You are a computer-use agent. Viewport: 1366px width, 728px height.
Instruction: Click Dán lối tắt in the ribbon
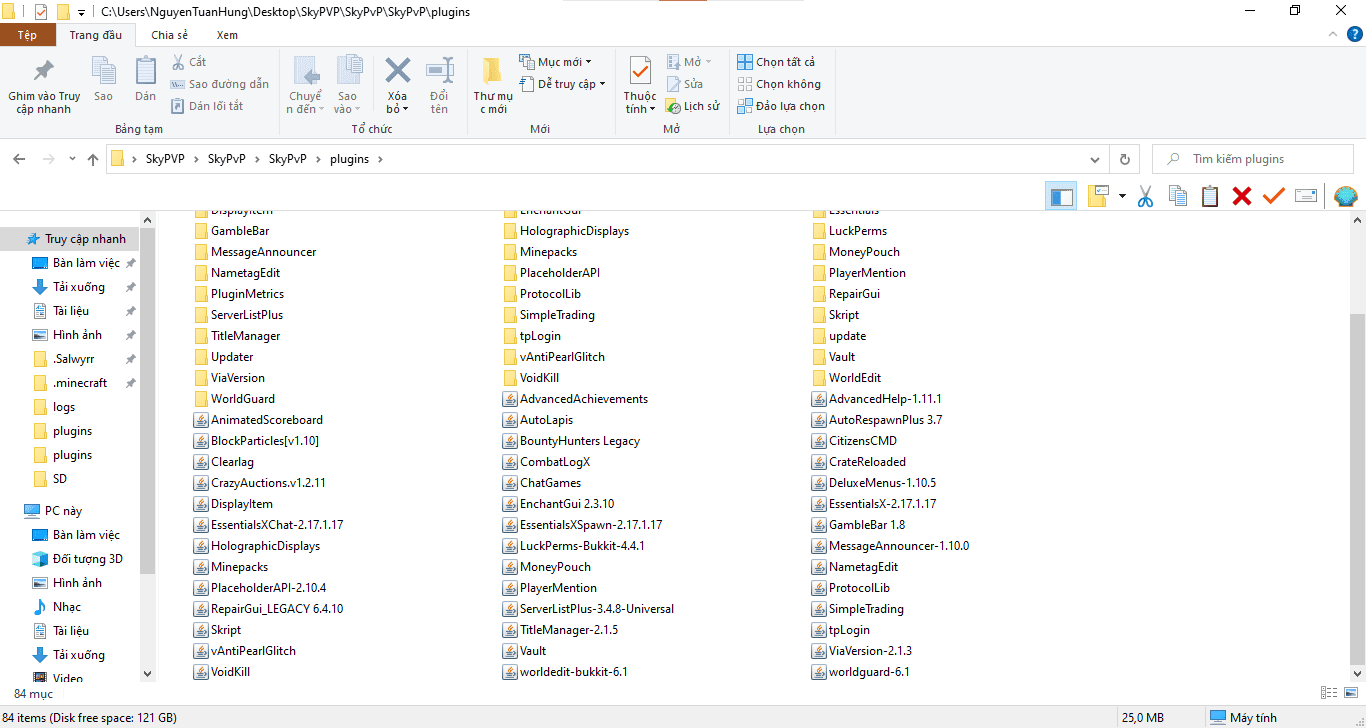click(207, 106)
